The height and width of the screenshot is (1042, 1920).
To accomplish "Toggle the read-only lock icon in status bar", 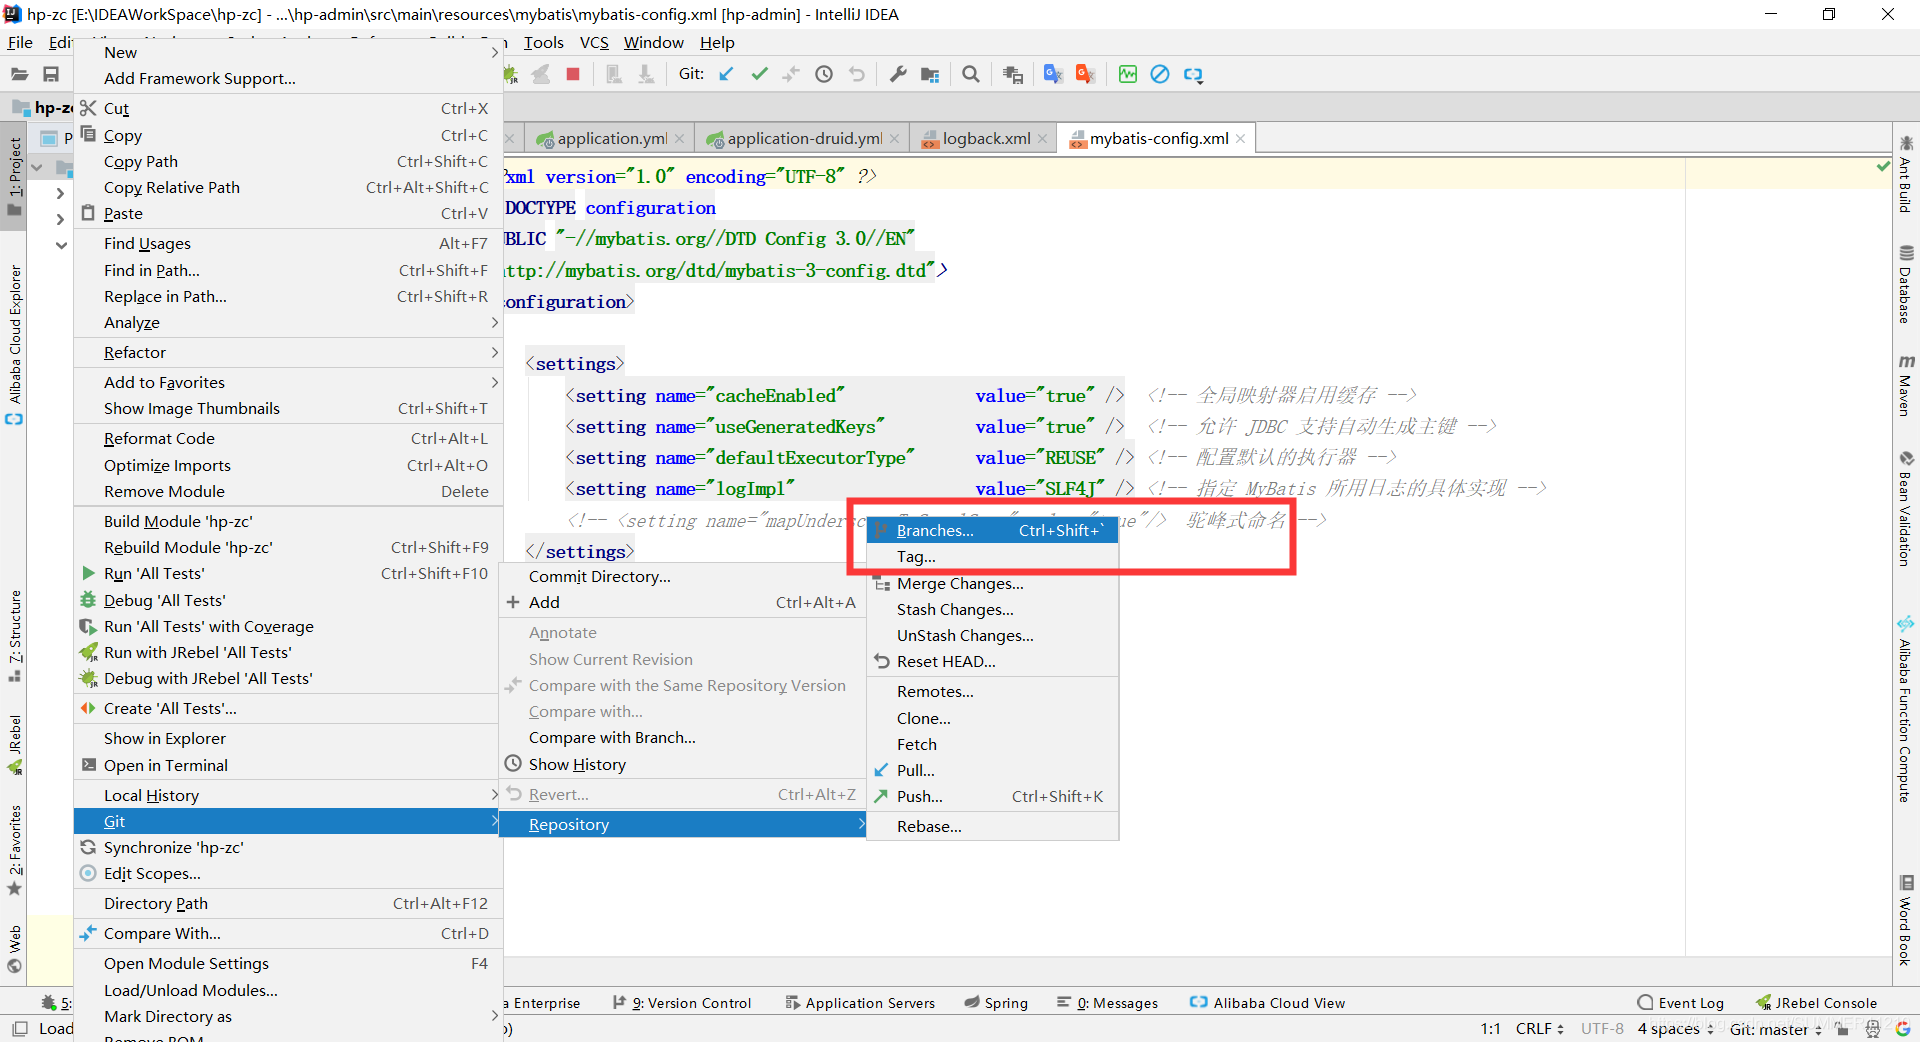I will [x=1842, y=1029].
